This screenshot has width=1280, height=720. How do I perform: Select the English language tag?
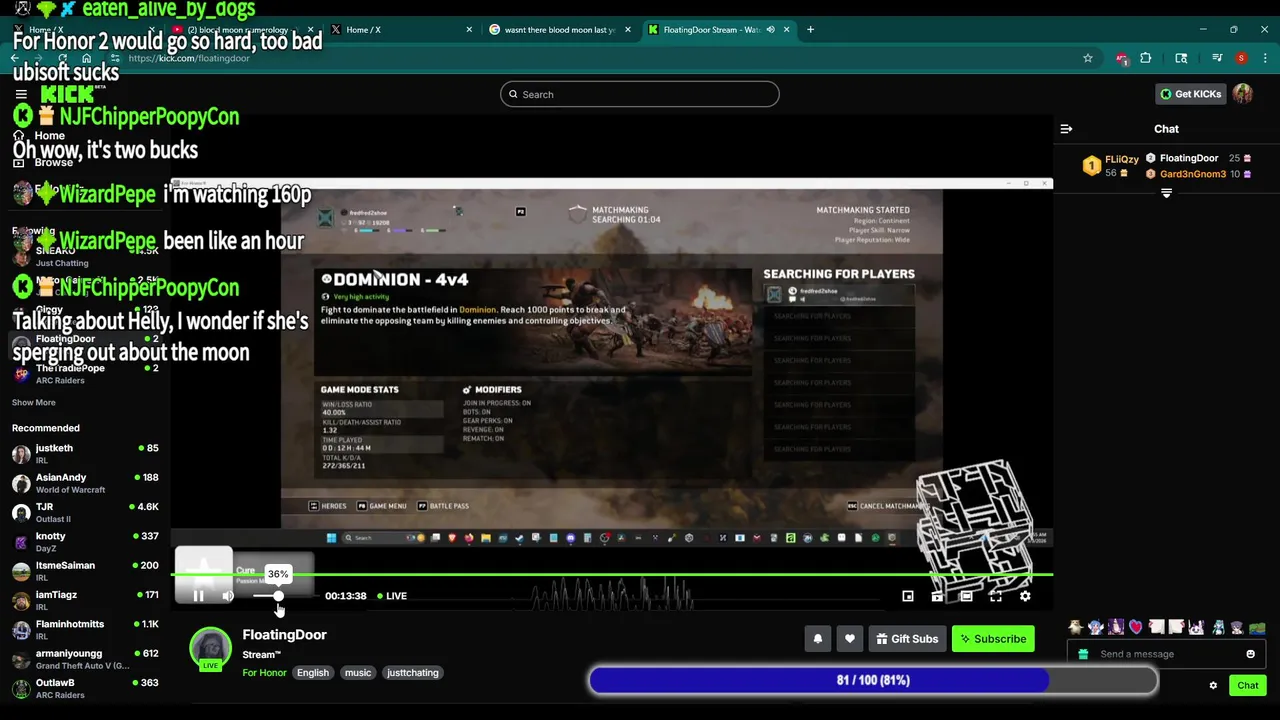(313, 673)
